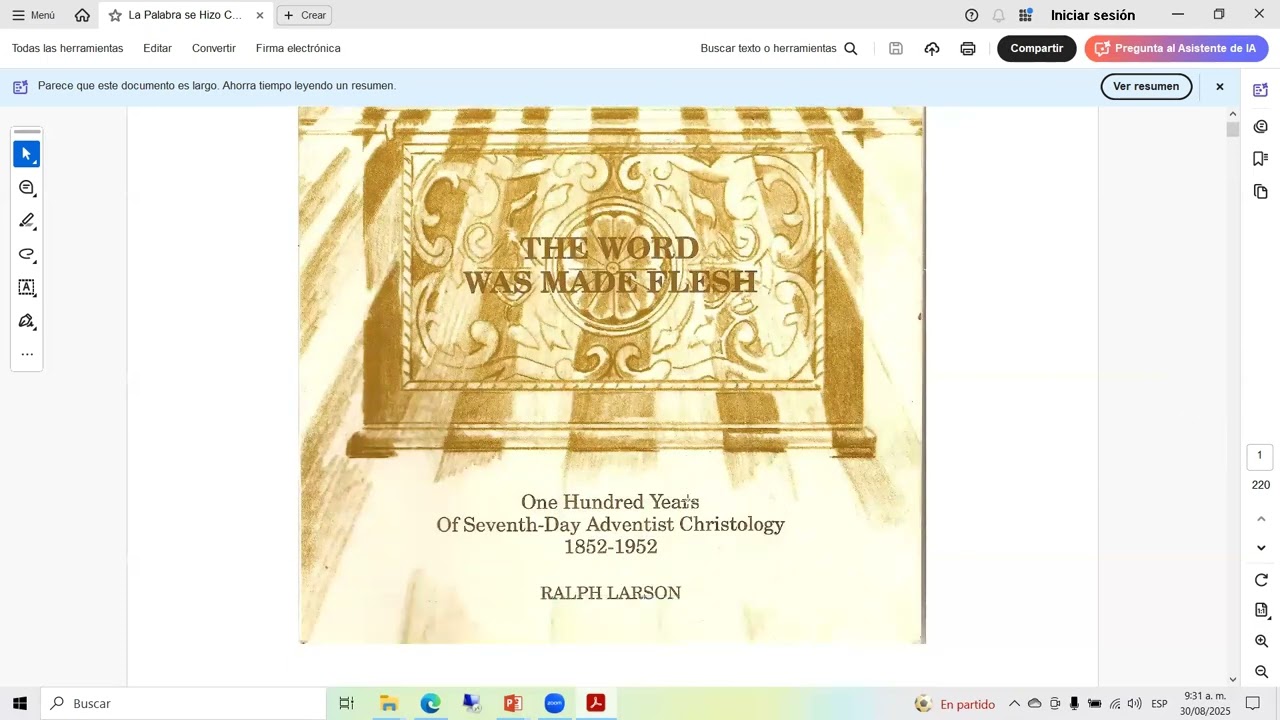Click the Crear button

[x=304, y=15]
